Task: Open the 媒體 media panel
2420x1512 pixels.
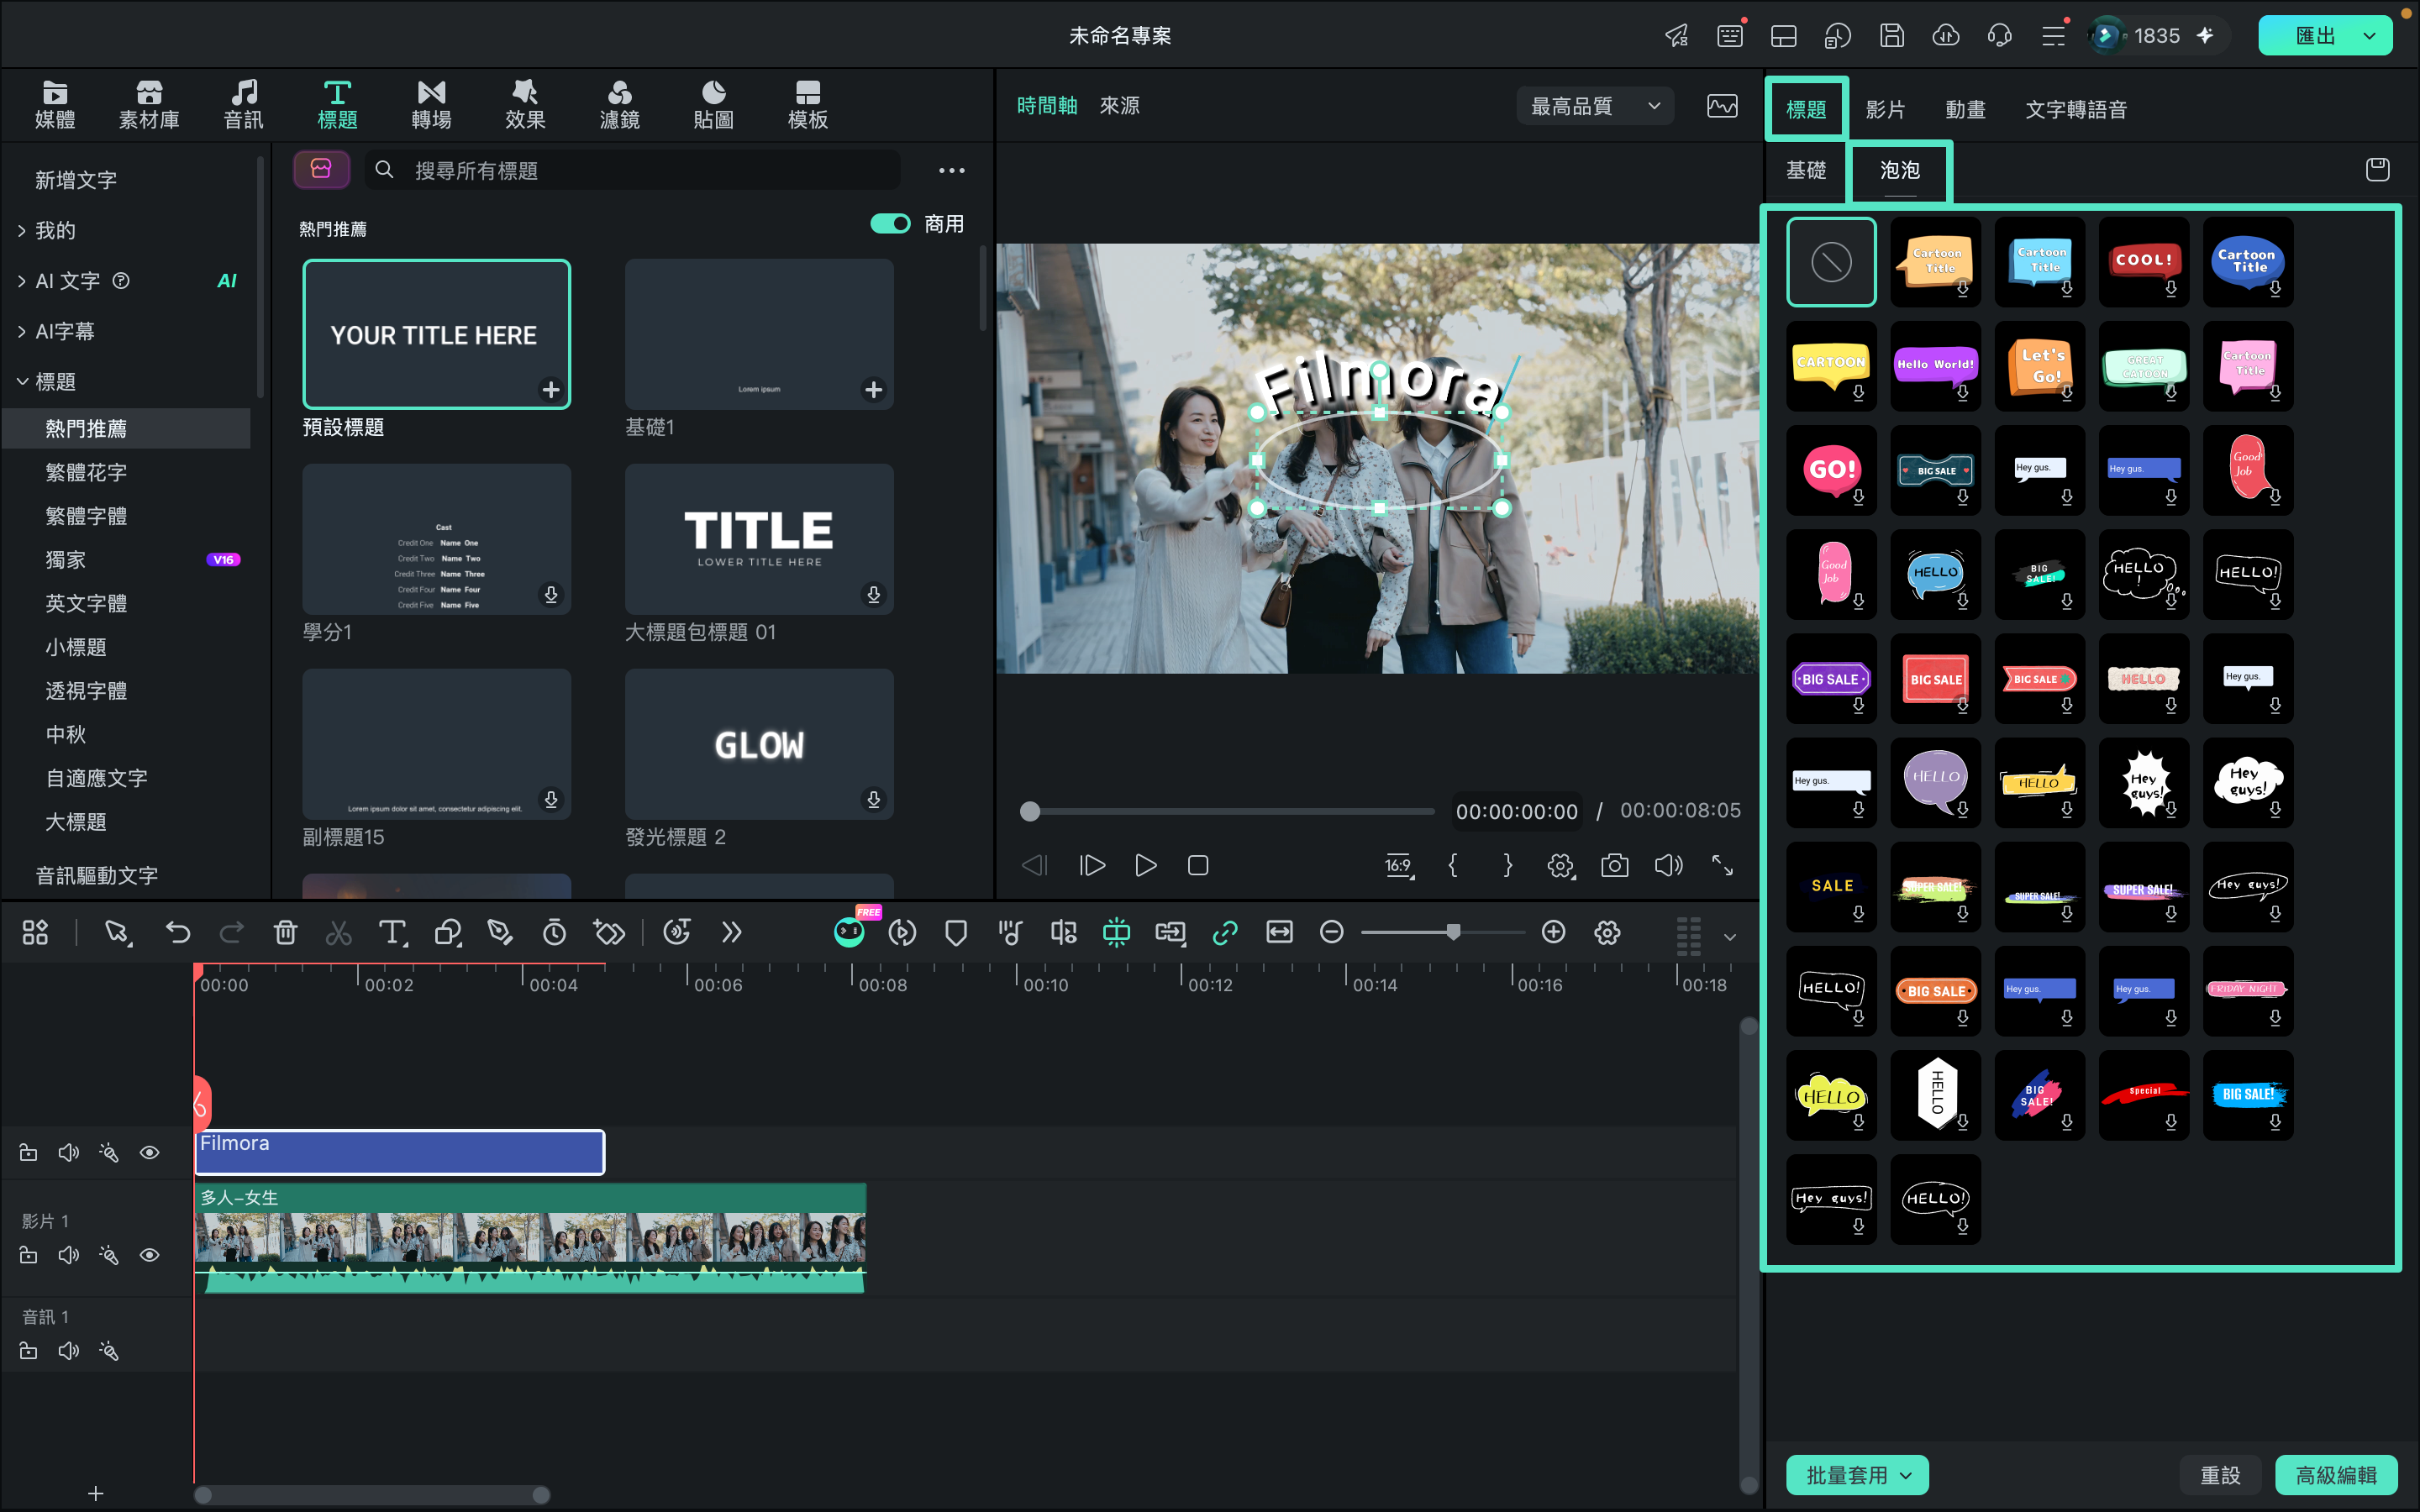Action: pyautogui.click(x=55, y=105)
